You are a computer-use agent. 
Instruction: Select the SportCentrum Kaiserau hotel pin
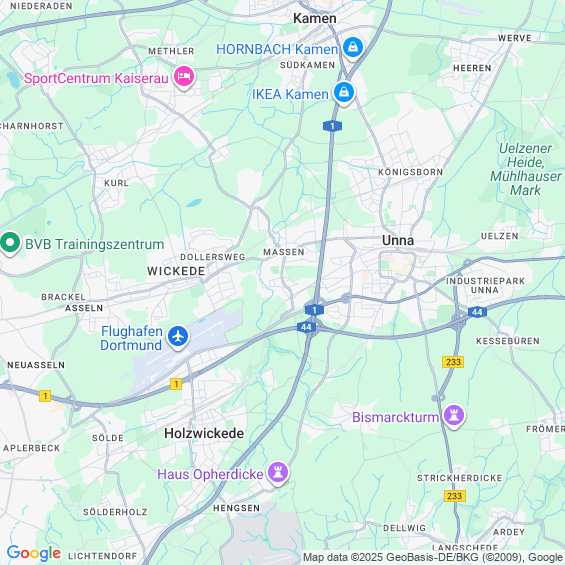184,77
